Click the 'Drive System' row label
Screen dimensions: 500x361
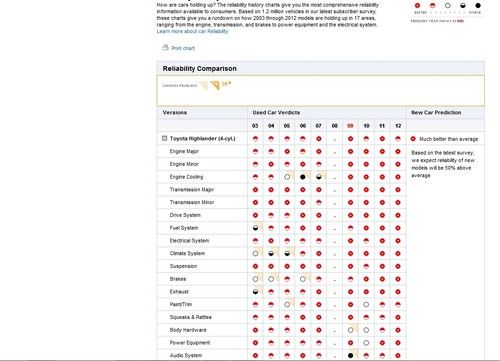coord(185,215)
